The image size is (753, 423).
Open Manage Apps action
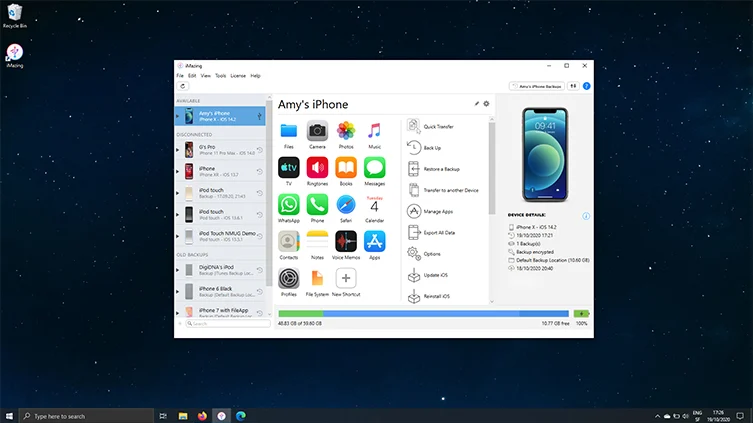[x=430, y=211]
